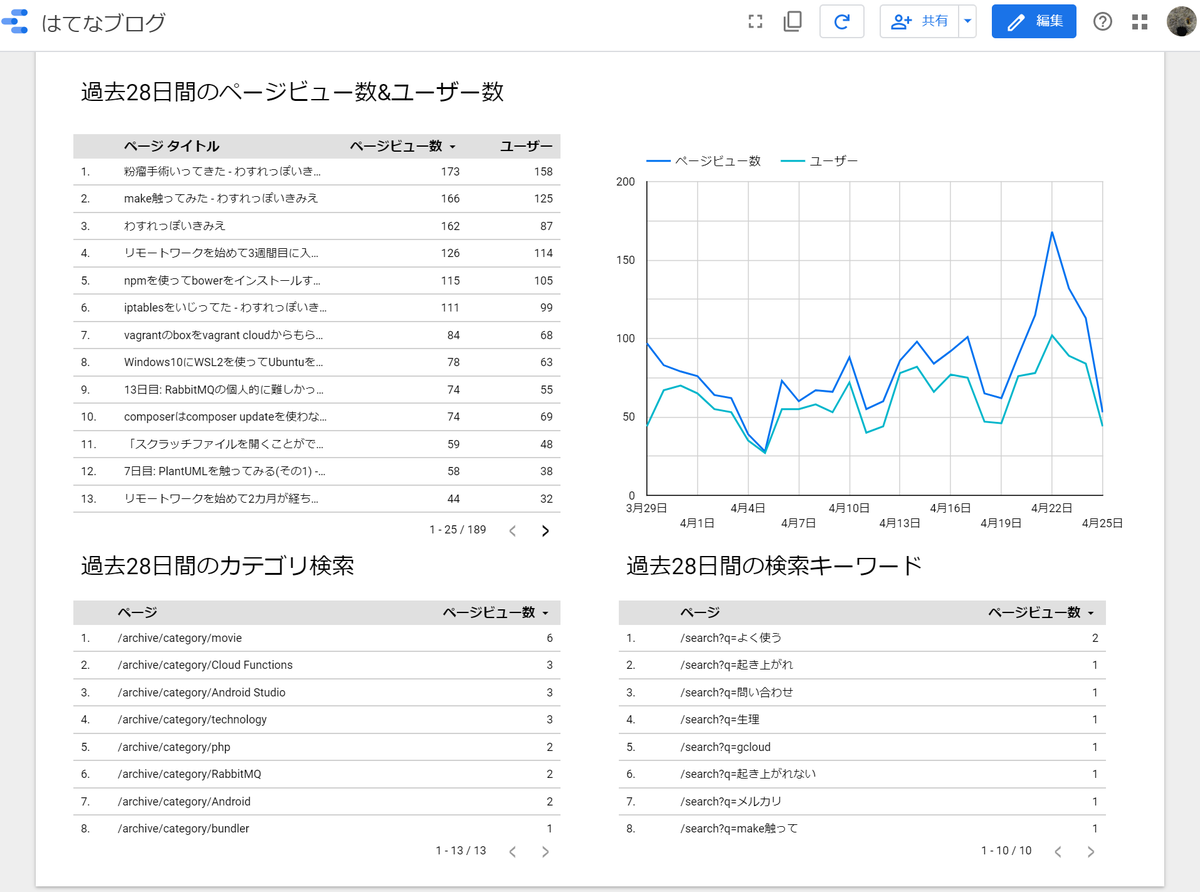Click the 編集 edit button

pyautogui.click(x=1034, y=21)
